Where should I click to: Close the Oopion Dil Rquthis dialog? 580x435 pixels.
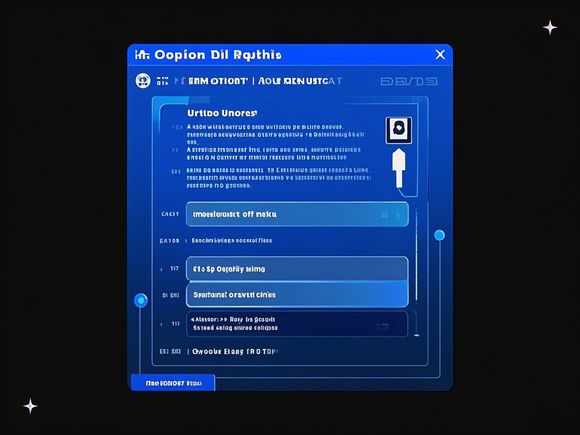pos(440,55)
